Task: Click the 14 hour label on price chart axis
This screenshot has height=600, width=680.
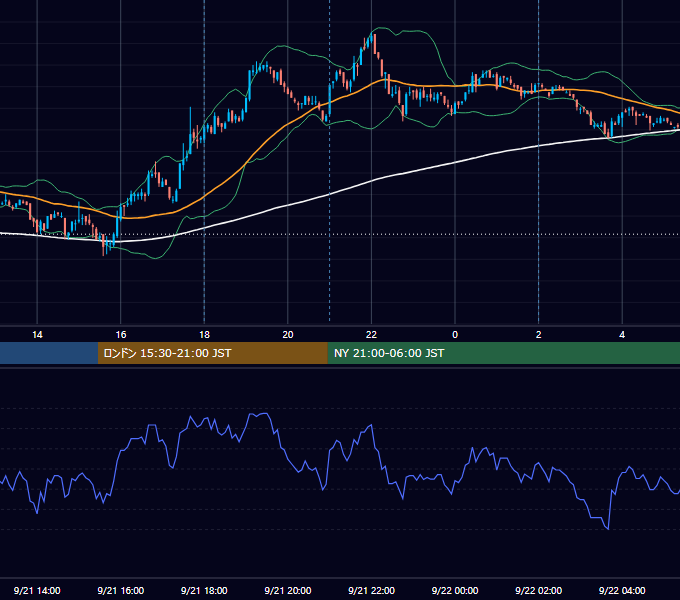Action: (37, 335)
